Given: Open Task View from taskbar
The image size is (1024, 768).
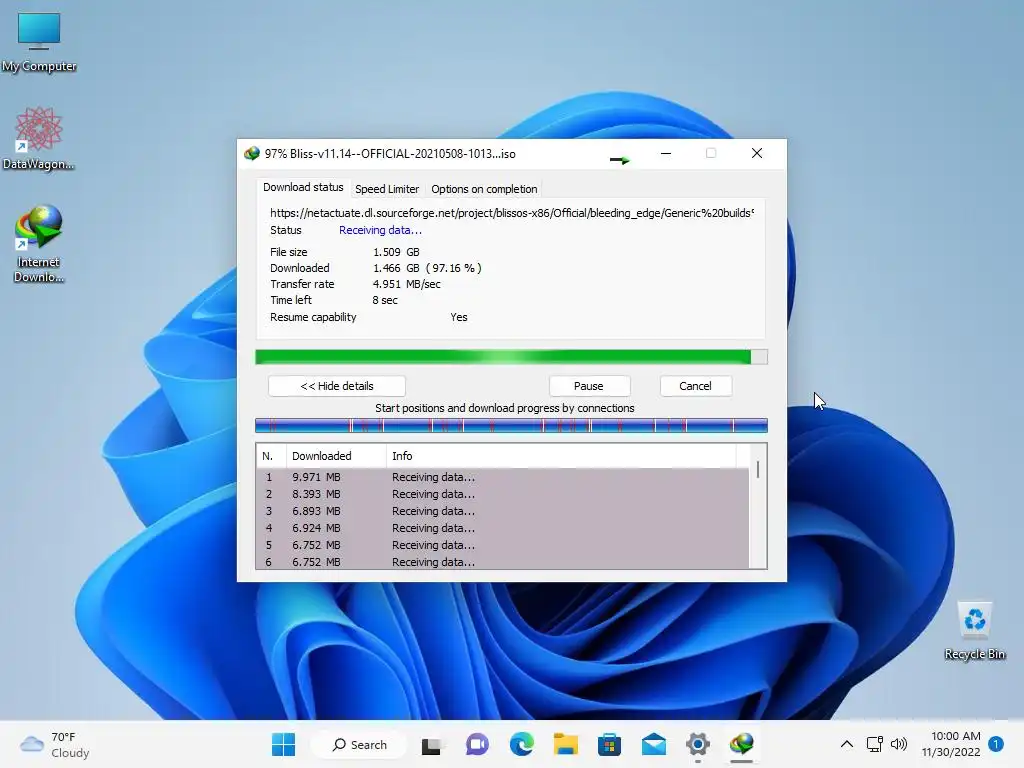Looking at the screenshot, I should [431, 745].
